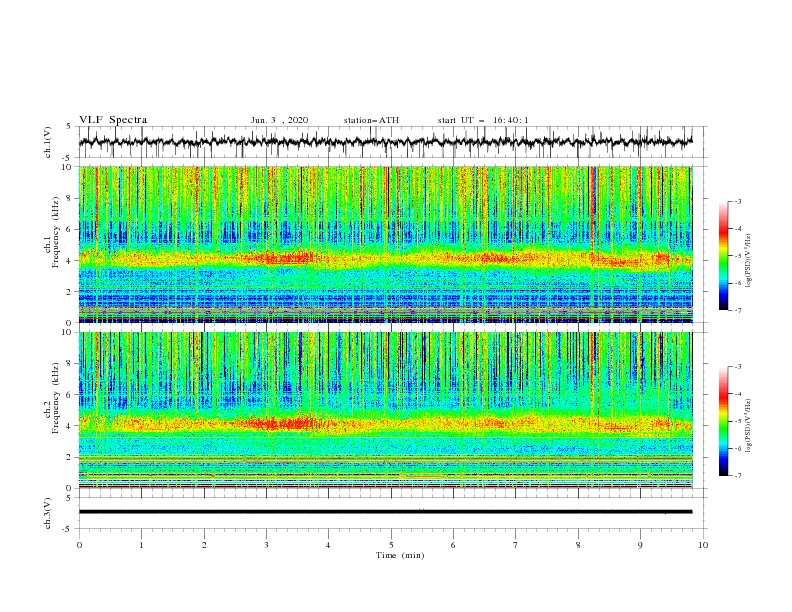This screenshot has width=792, height=612.
Task: Click the "8" kHz tick on ch.2 frequency axis
Action: pos(71,364)
